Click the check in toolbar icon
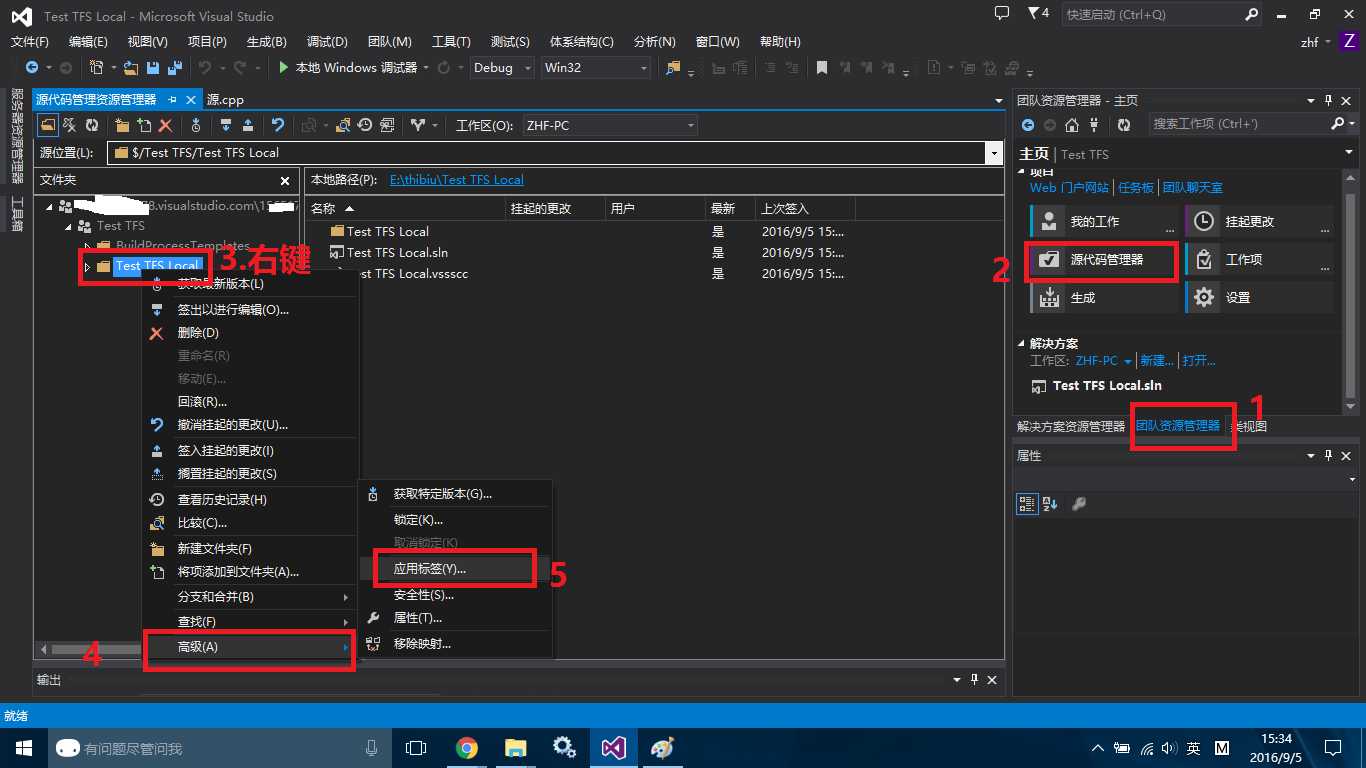 pyautogui.click(x=248, y=125)
